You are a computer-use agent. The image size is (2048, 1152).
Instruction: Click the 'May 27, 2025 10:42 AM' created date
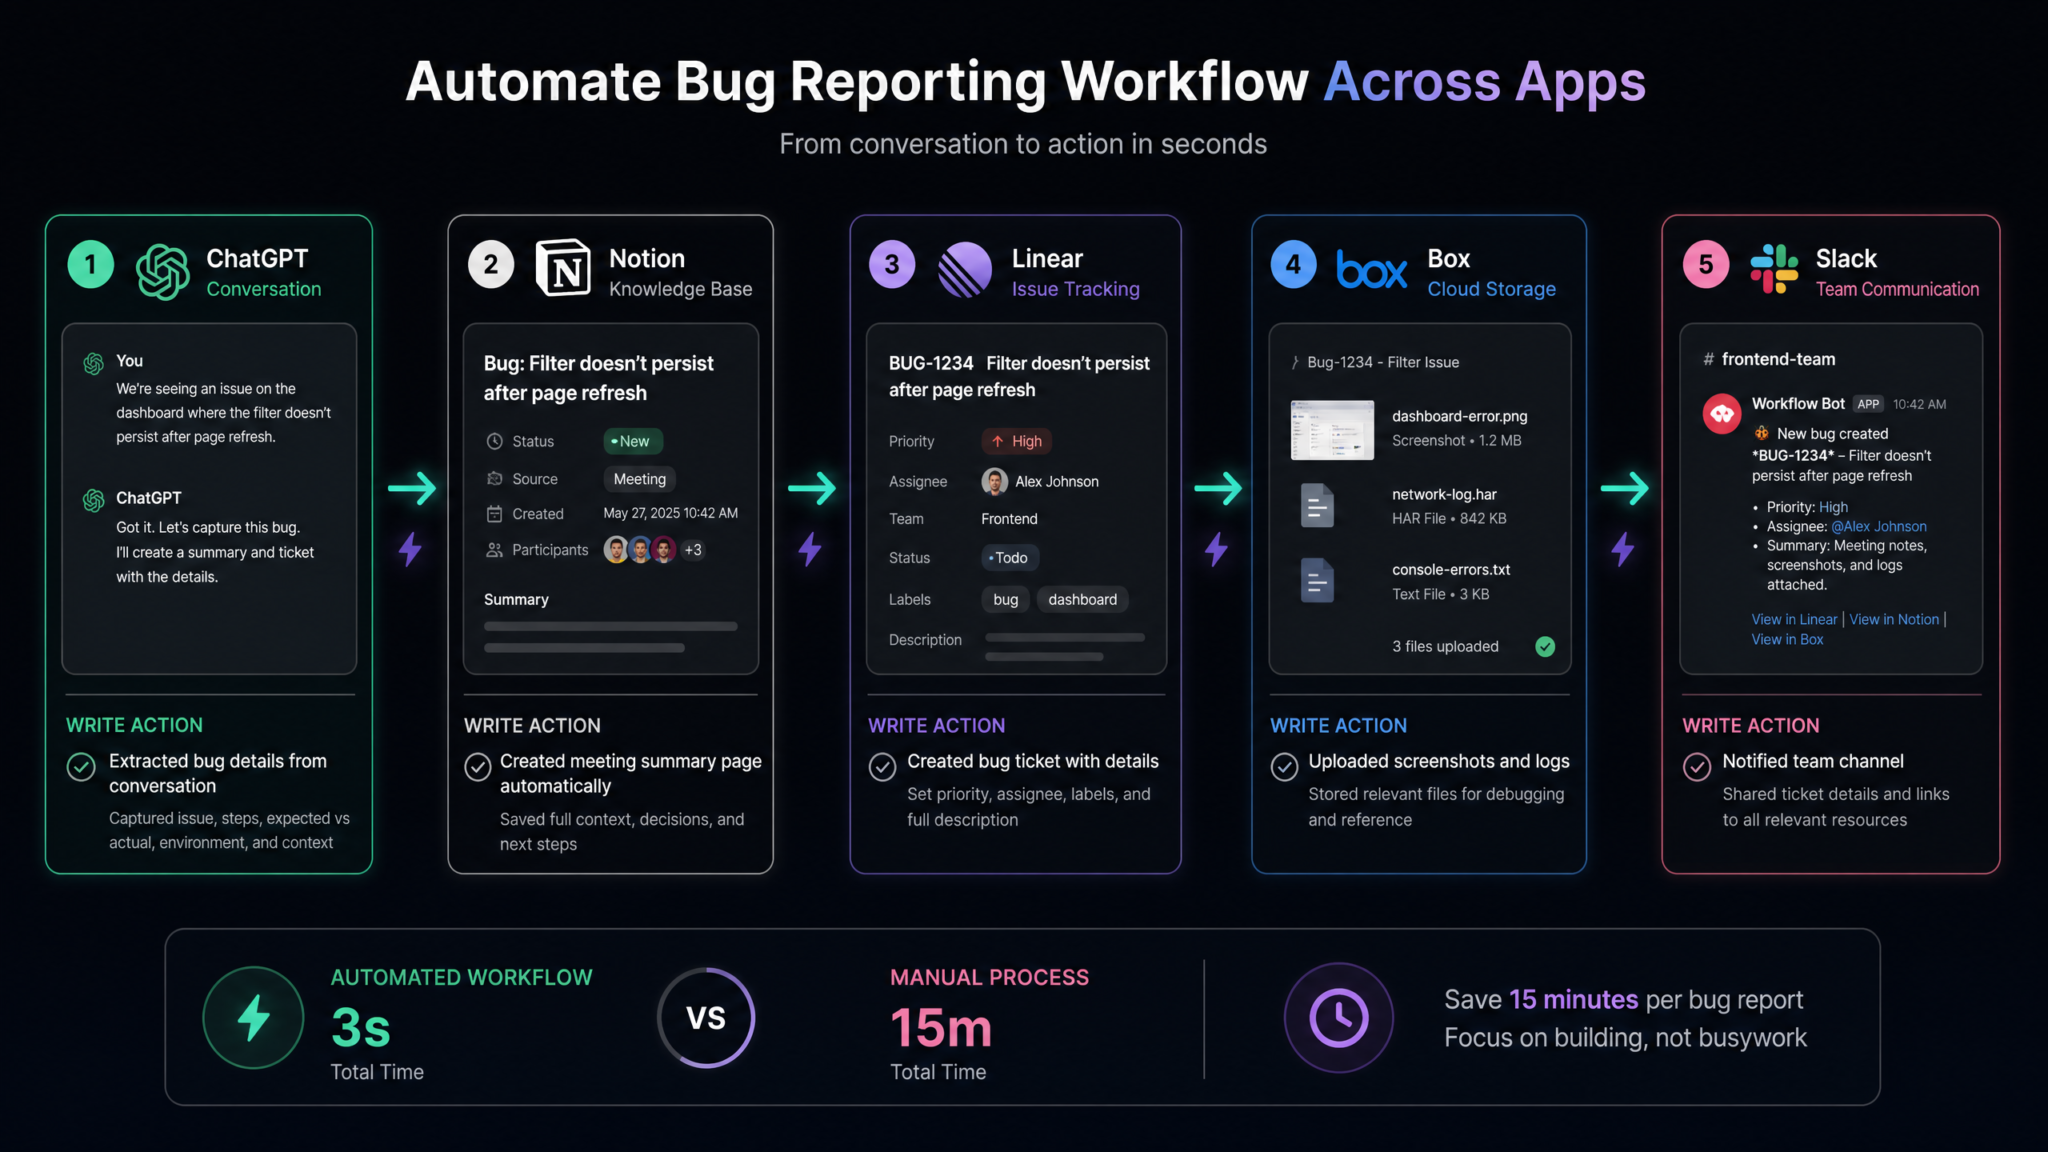tap(671, 513)
